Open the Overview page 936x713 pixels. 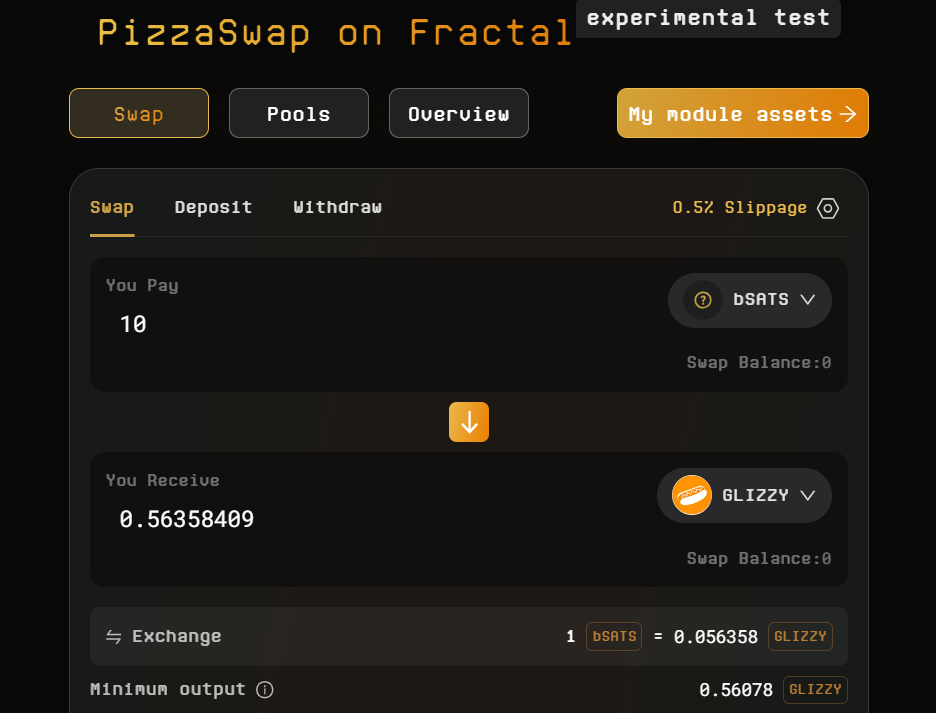(x=458, y=113)
